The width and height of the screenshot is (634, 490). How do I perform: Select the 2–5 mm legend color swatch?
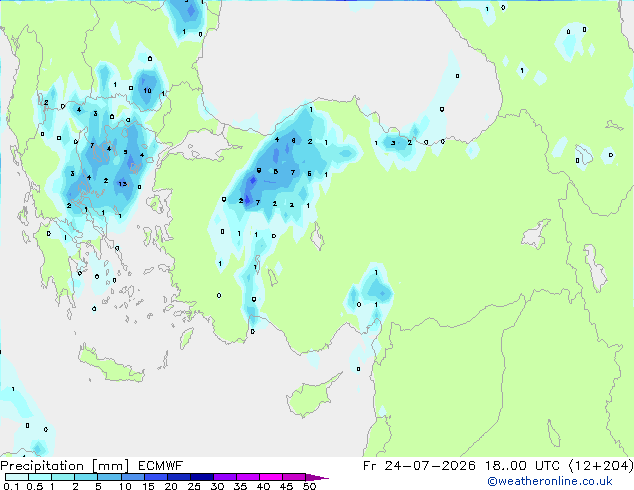[86, 477]
